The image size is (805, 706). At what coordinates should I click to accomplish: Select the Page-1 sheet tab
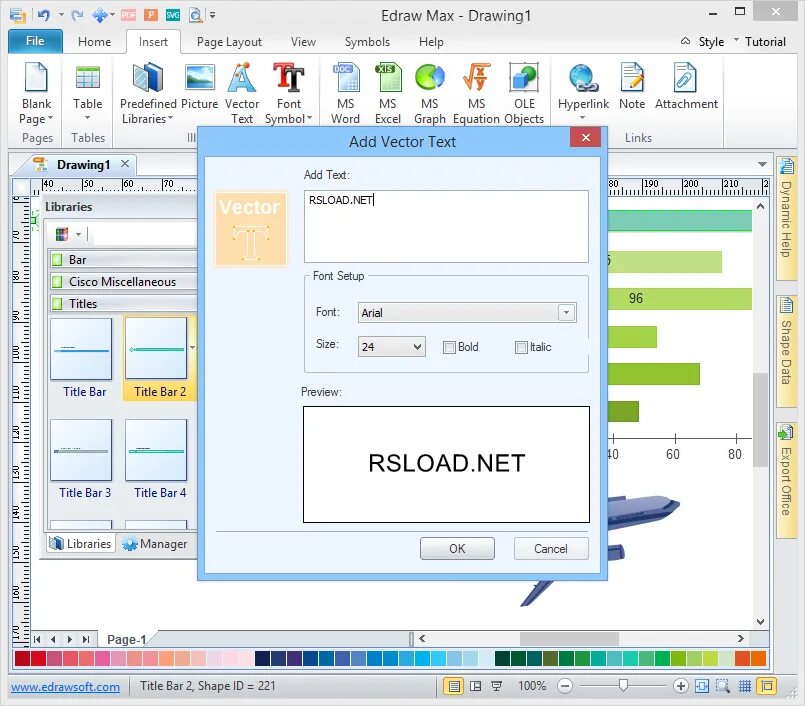click(126, 639)
